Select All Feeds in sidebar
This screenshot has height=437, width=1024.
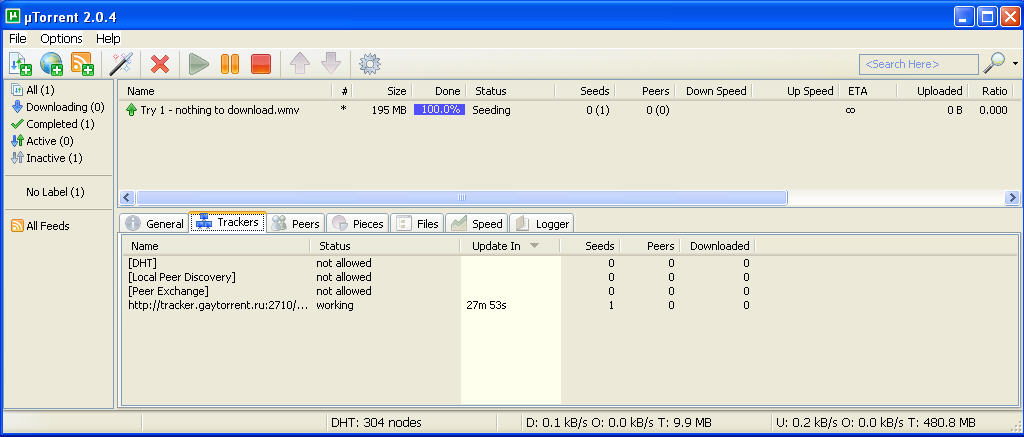(40, 226)
